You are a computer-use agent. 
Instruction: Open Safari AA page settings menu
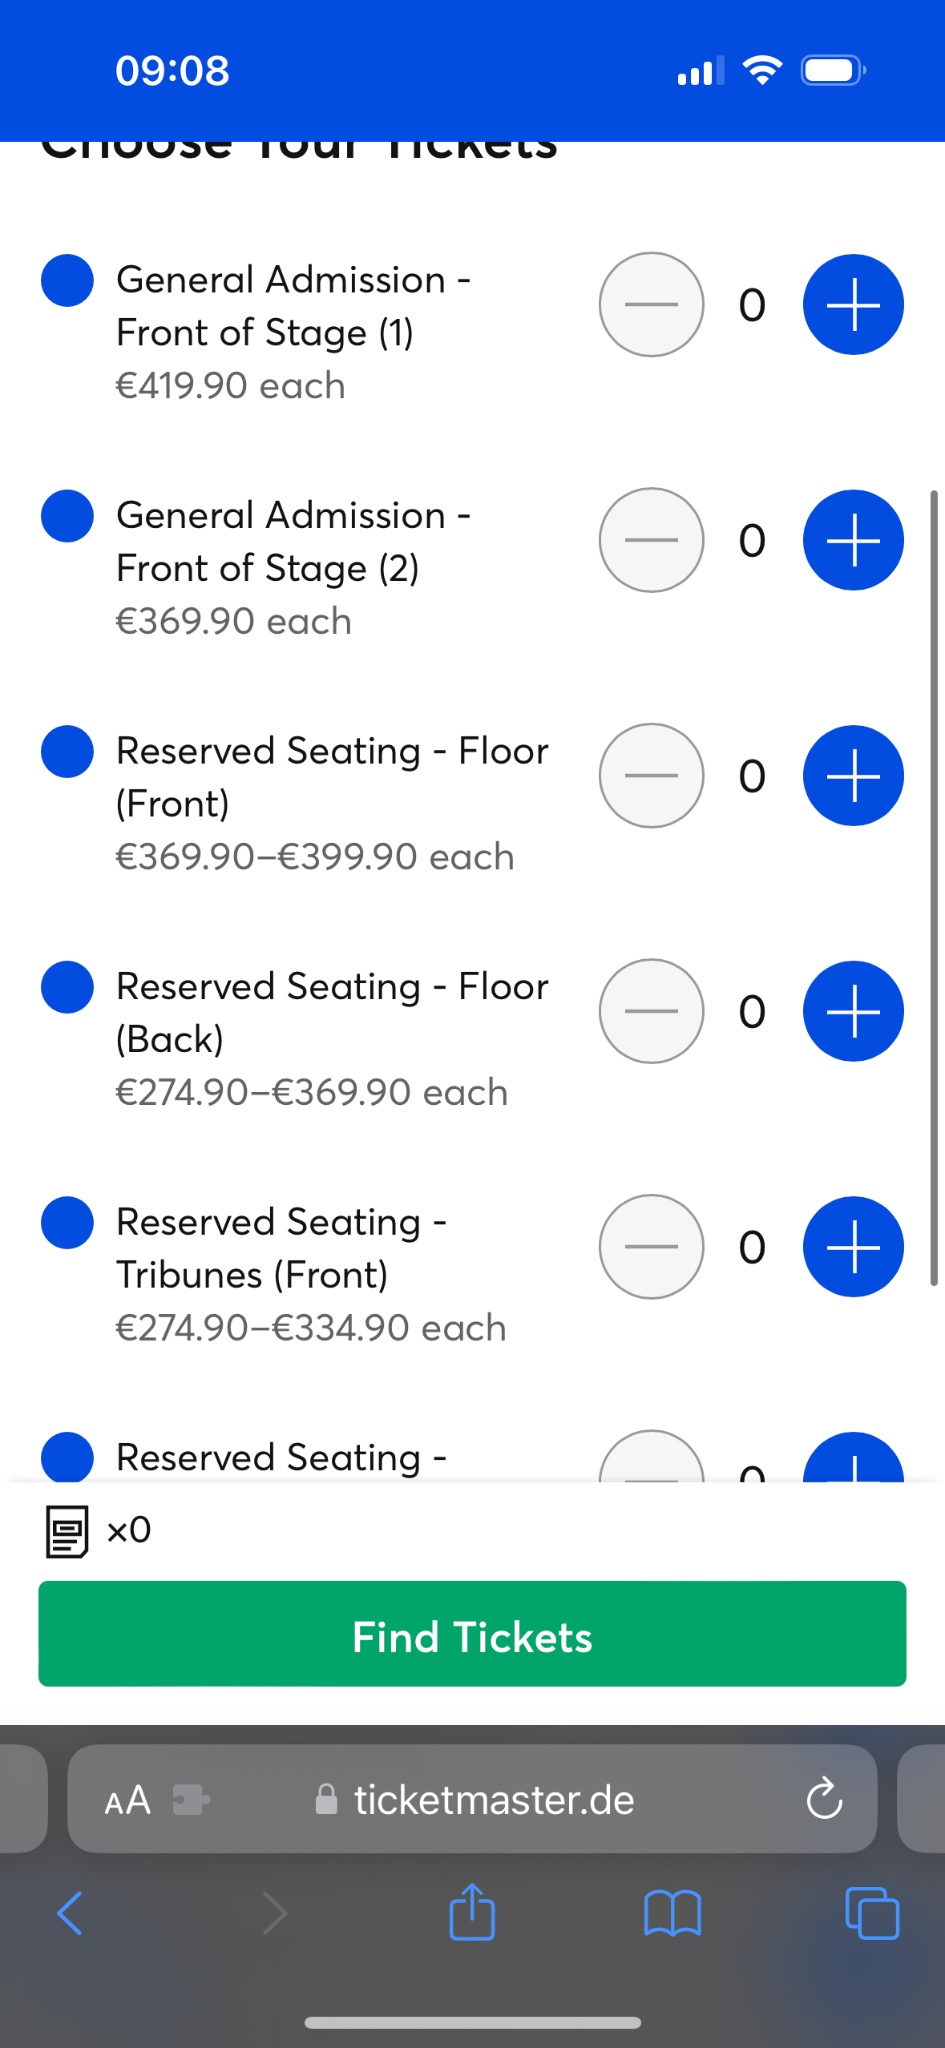(128, 1800)
